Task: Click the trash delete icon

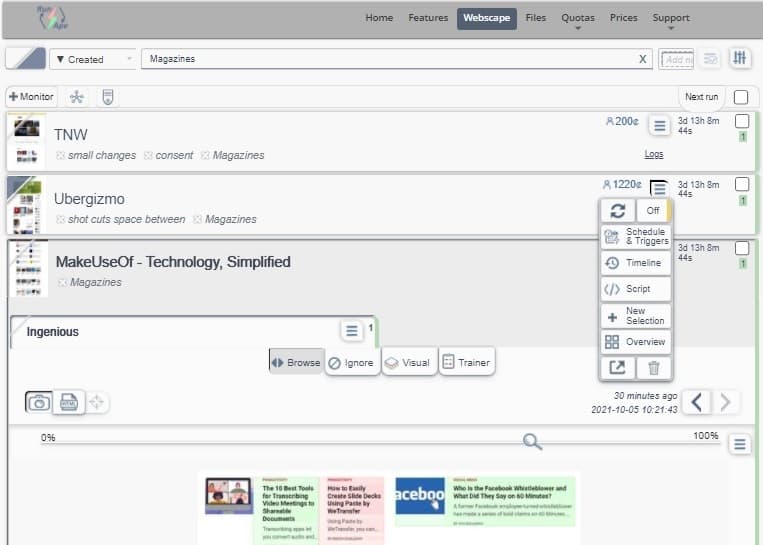Action: 653,368
